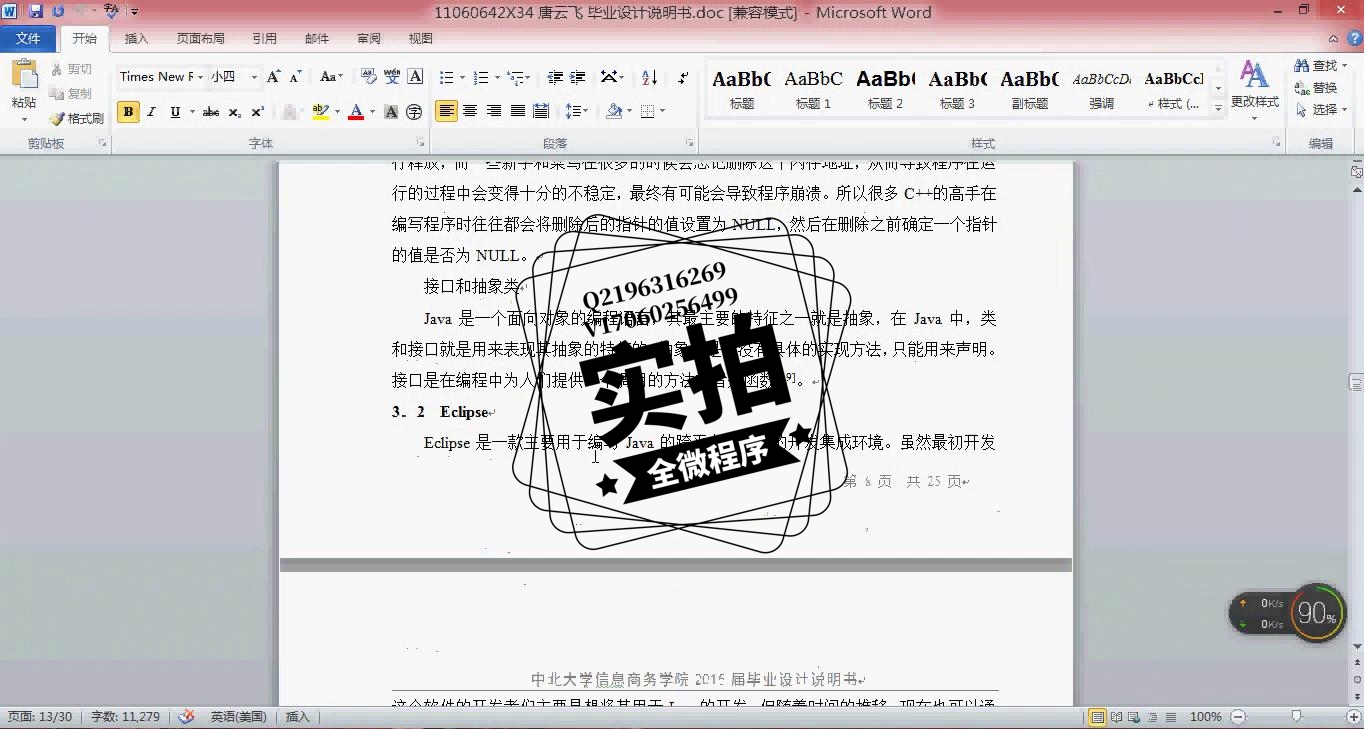Screen dimensions: 1364x729
Task: Justify the paragraph text
Action: 517,111
